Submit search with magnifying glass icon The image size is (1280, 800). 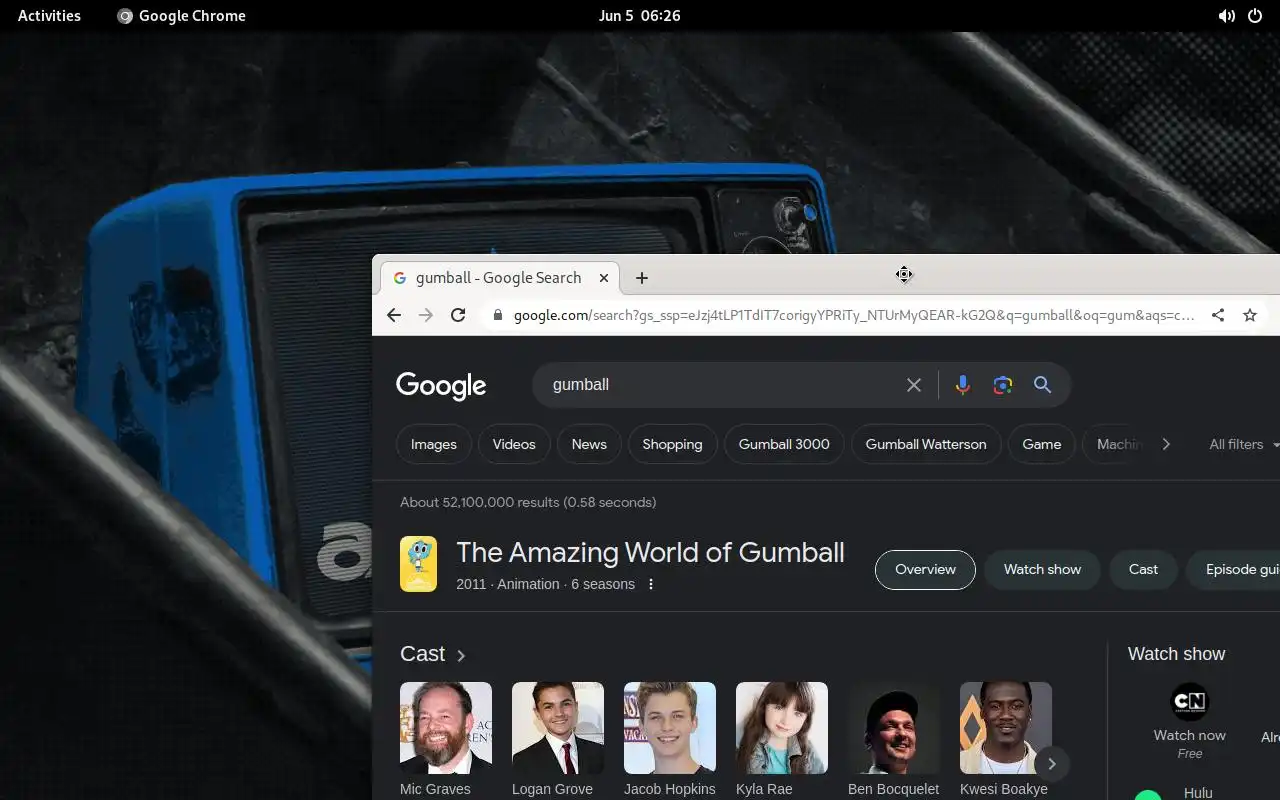(x=1042, y=385)
